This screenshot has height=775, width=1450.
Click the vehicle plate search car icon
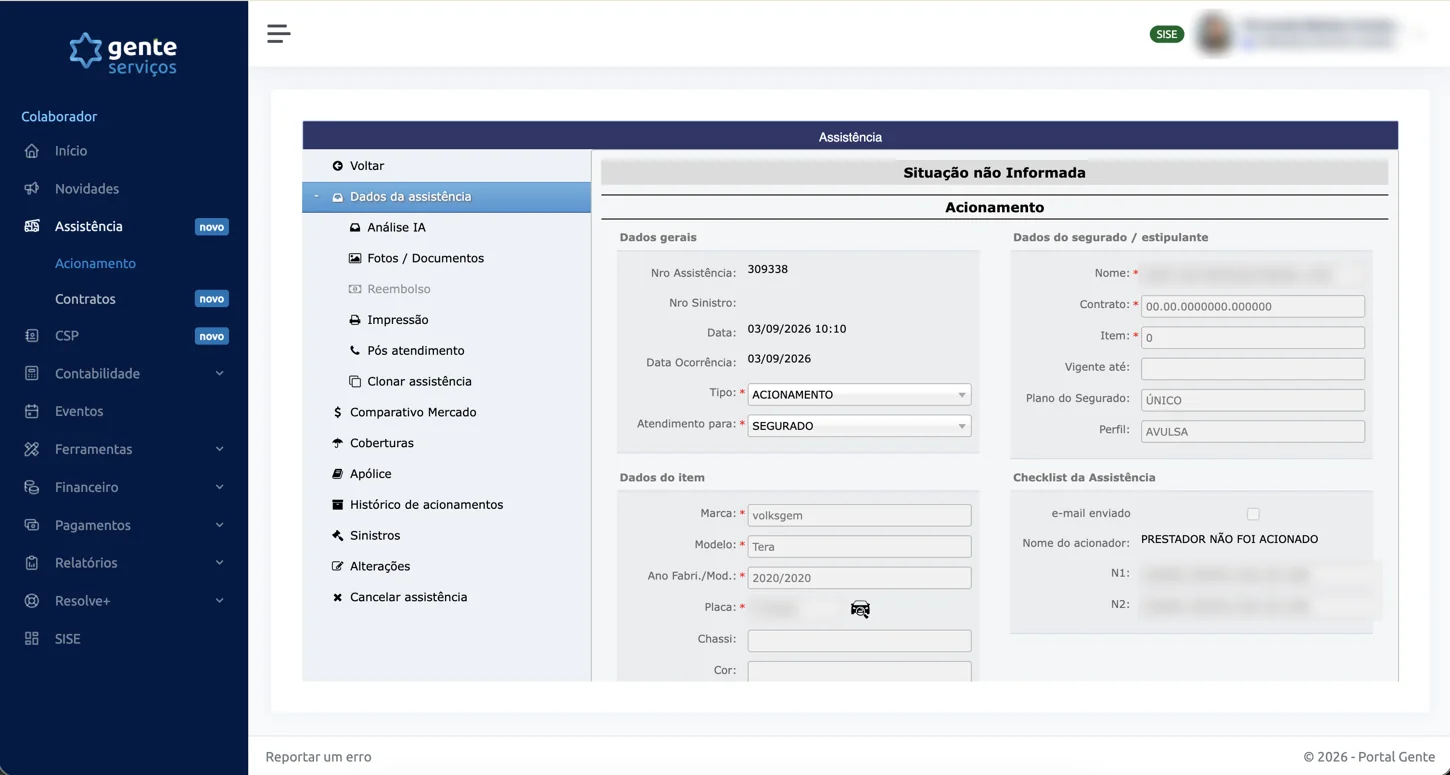pyautogui.click(x=860, y=610)
